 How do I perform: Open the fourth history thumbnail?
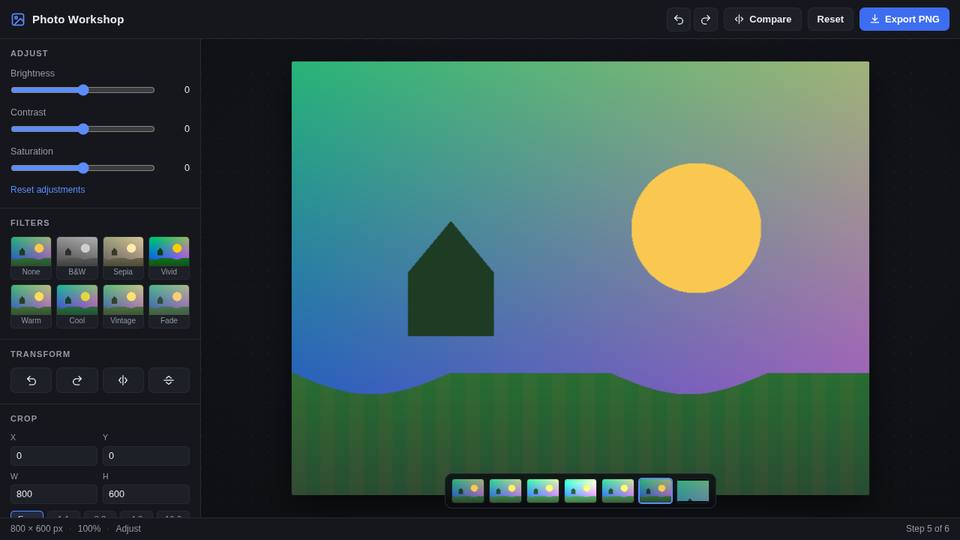pos(580,491)
